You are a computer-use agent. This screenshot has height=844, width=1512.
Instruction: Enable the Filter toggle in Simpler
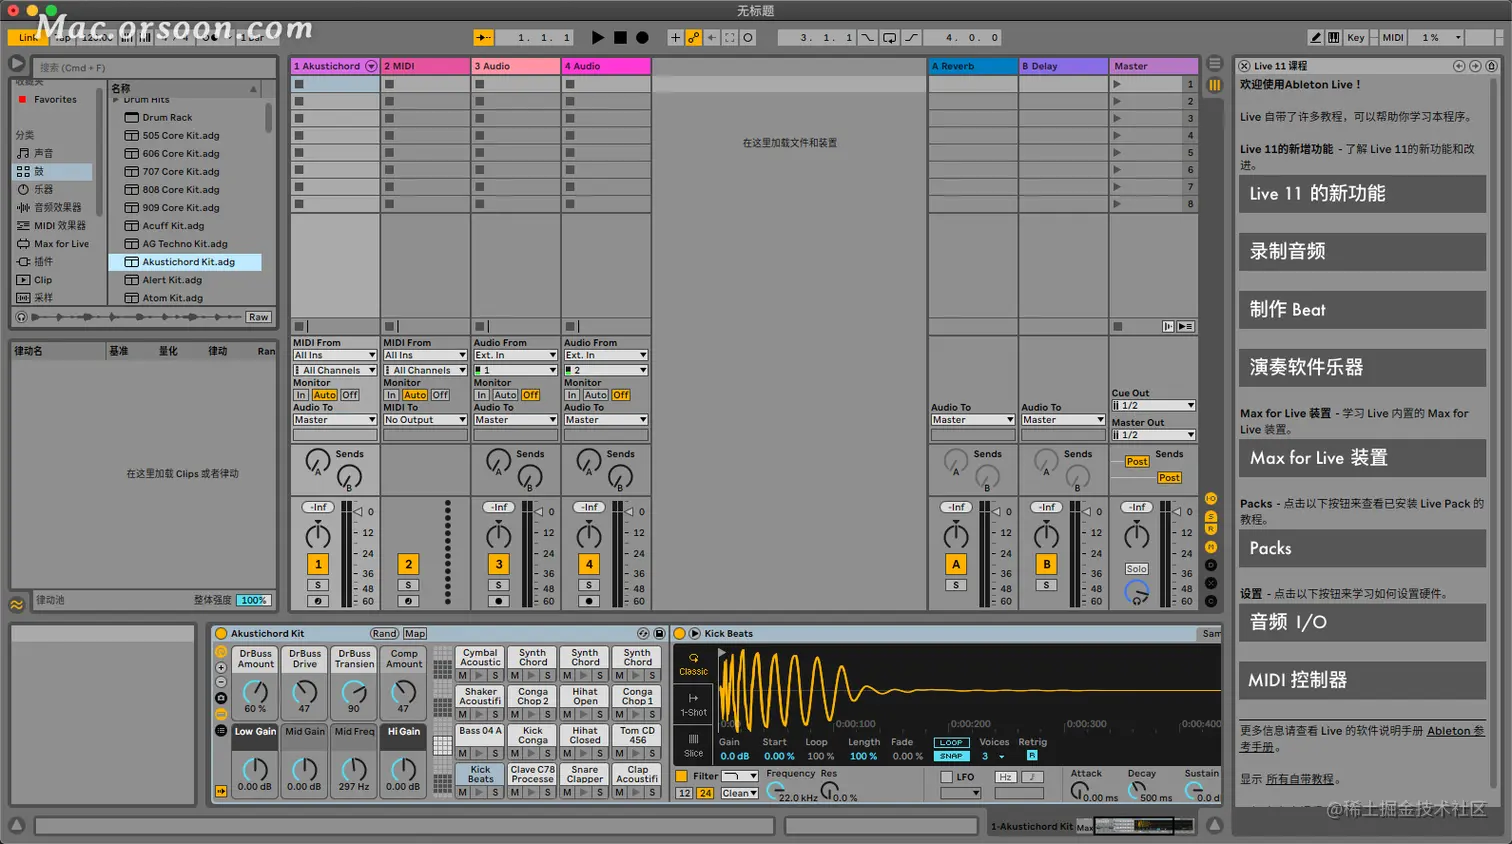(681, 776)
